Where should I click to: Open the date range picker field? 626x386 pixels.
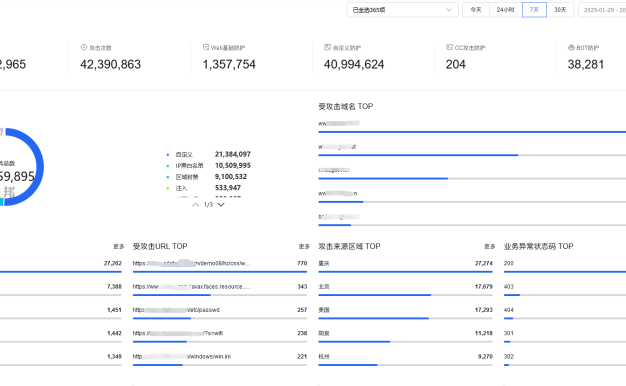point(602,10)
